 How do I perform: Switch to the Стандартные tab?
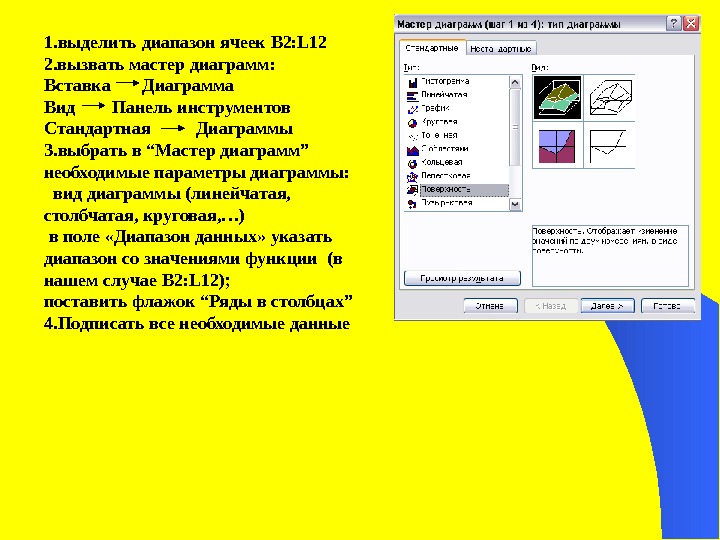tap(432, 48)
